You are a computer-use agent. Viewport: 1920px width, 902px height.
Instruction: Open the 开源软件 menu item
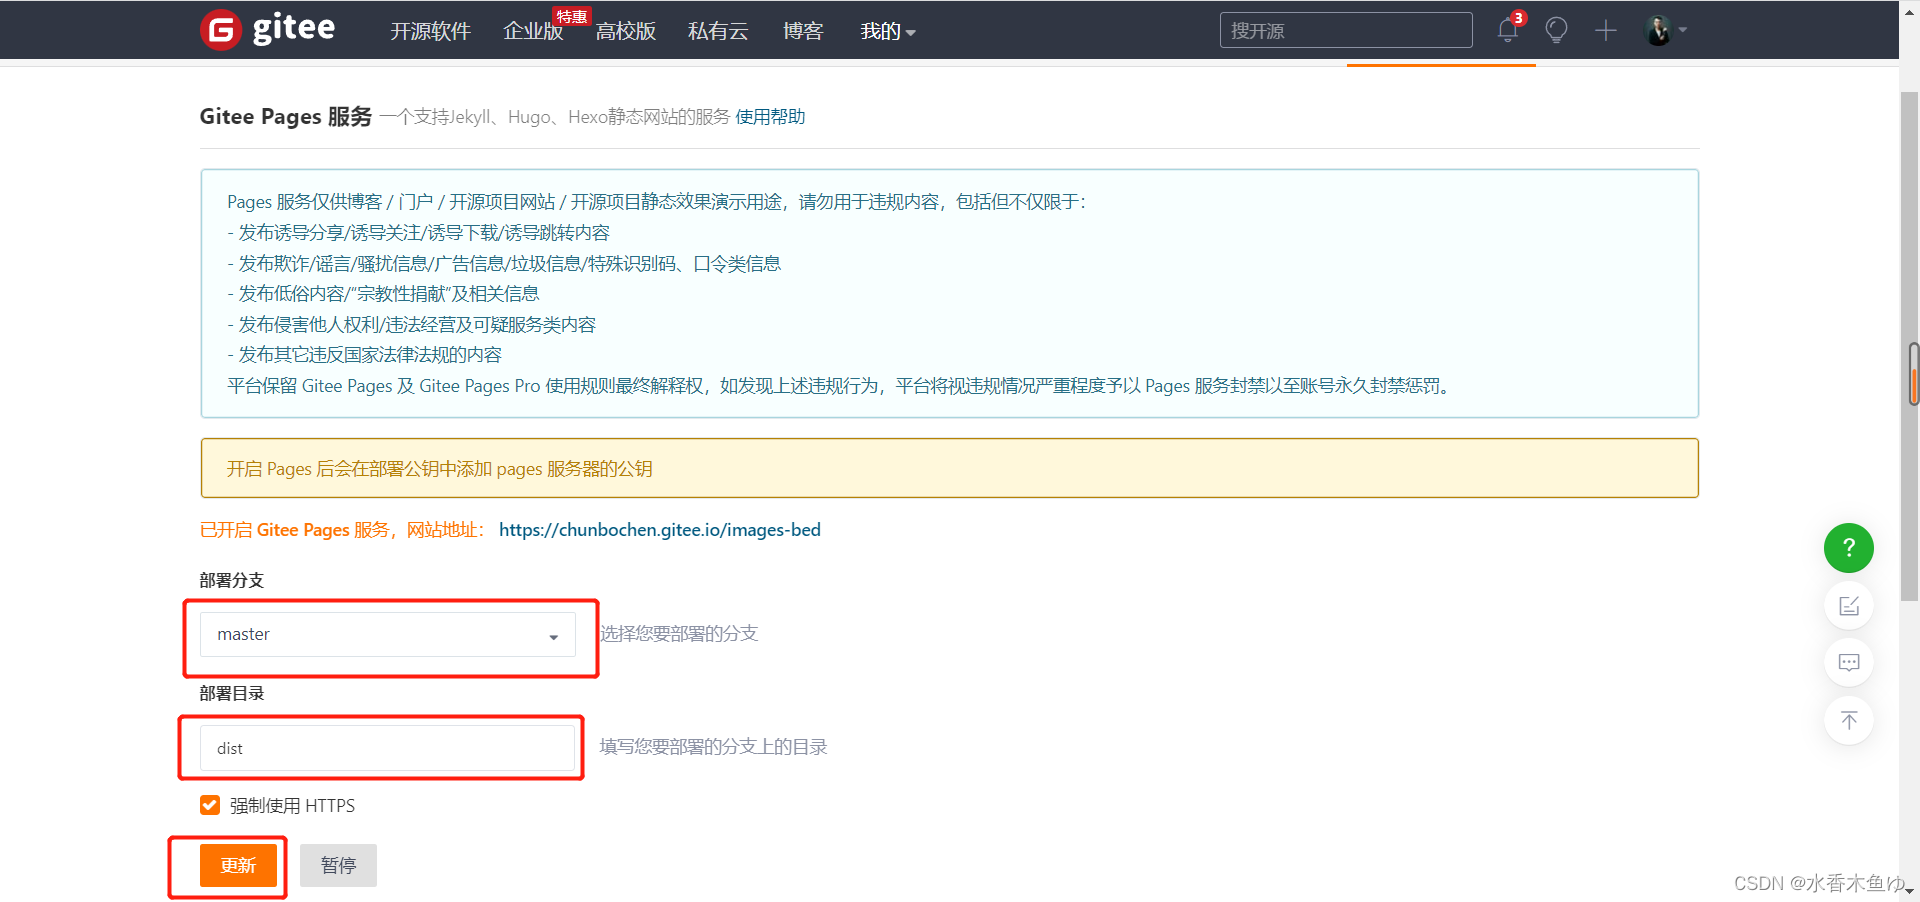tap(430, 31)
